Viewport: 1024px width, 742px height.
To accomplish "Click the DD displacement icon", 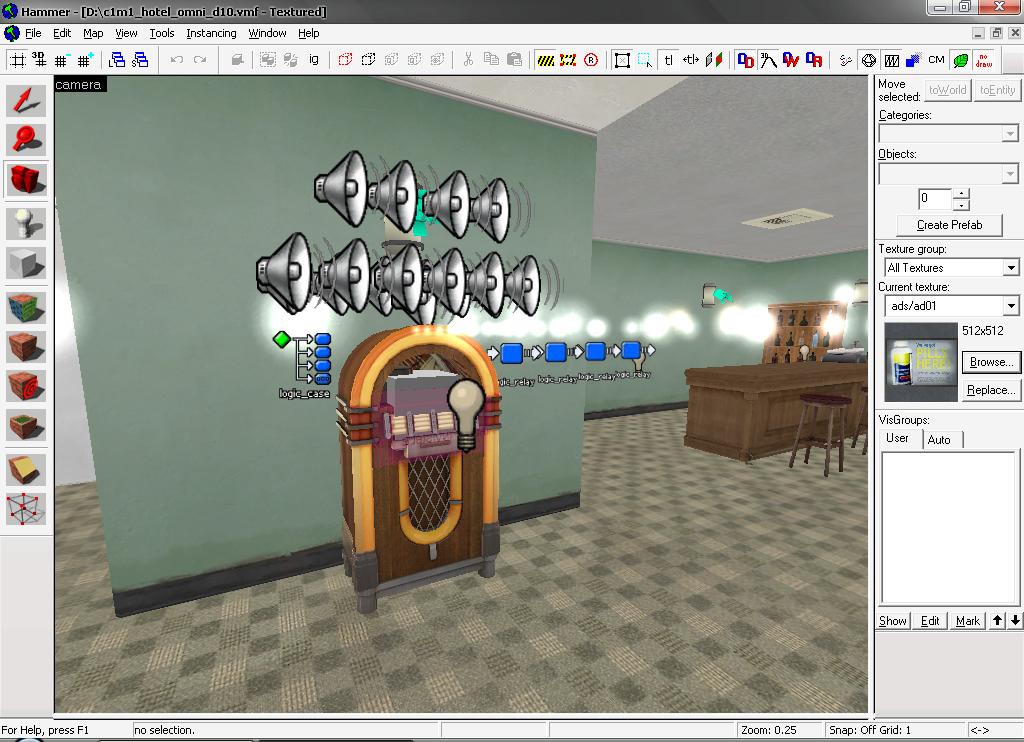I will click(745, 60).
